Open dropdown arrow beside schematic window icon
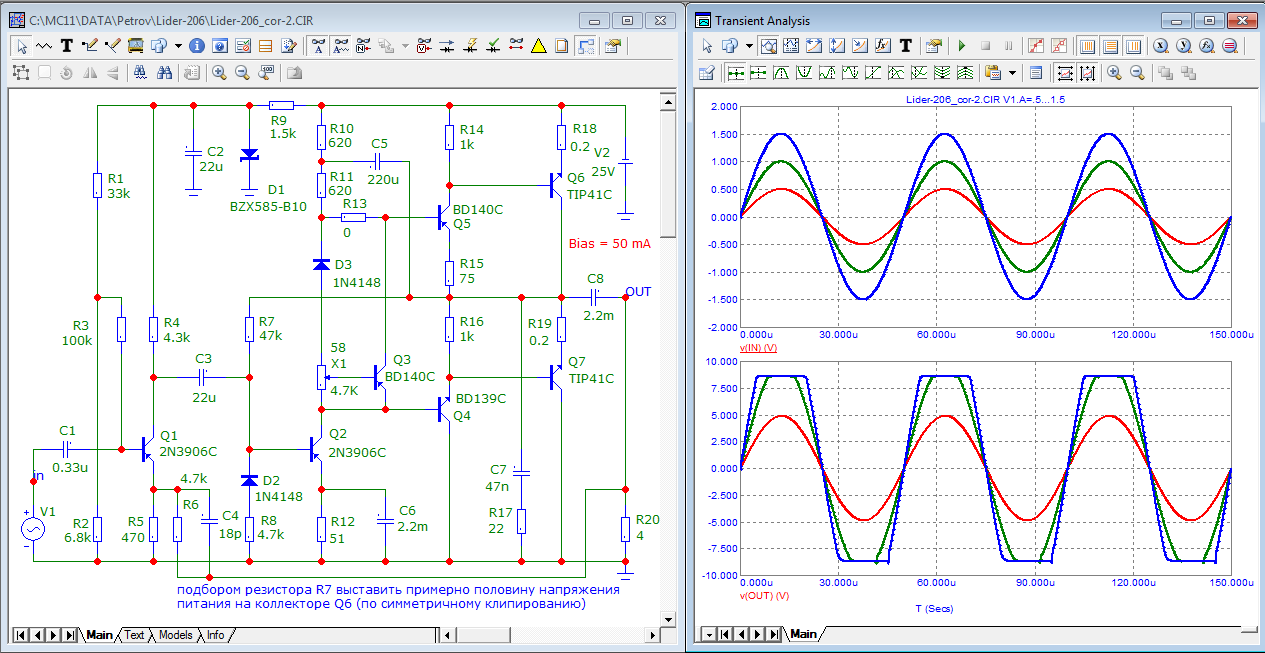This screenshot has width=1265, height=653. 178,46
